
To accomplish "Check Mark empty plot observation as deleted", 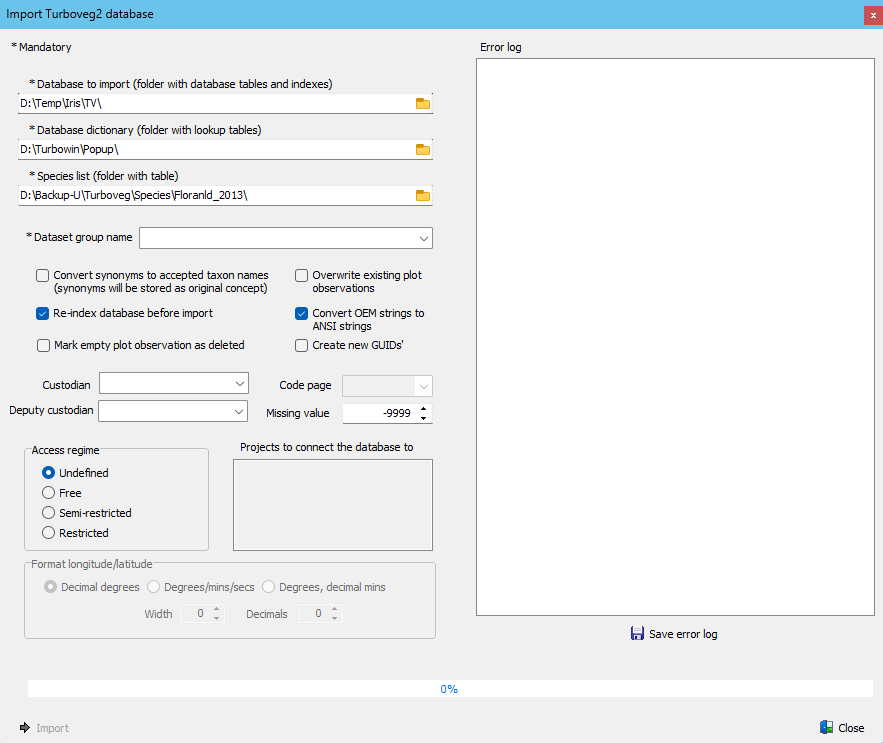I will pos(43,345).
